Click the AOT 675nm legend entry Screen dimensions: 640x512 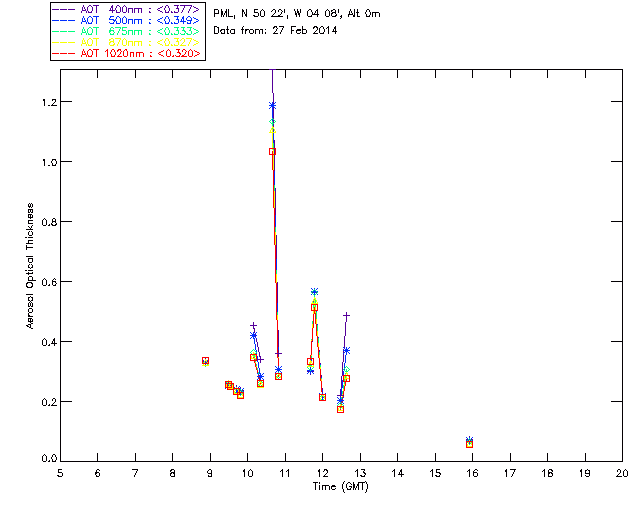(x=126, y=31)
